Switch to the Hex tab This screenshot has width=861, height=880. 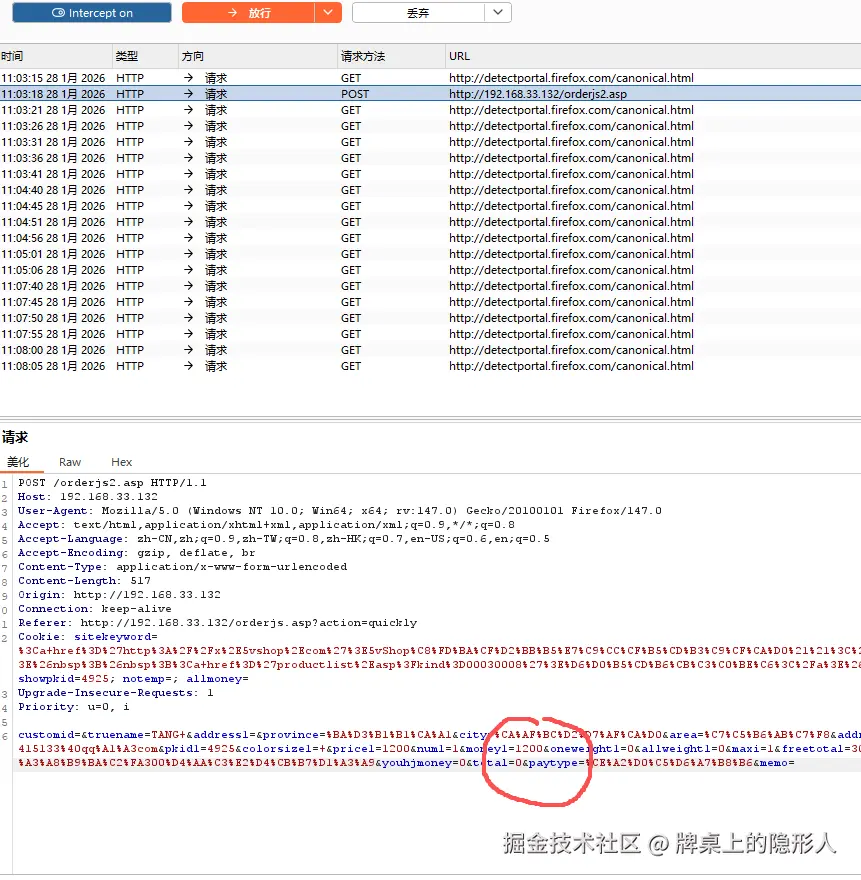pos(121,461)
